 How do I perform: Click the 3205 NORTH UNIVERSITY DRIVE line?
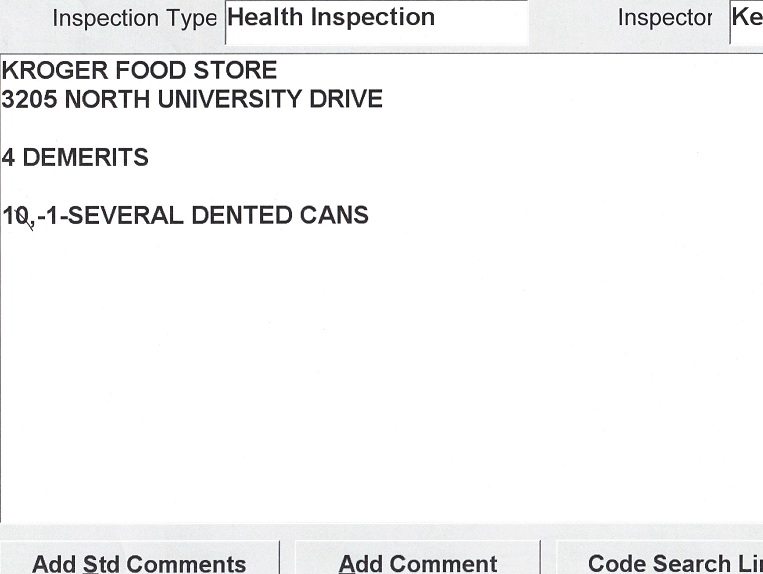(x=192, y=100)
